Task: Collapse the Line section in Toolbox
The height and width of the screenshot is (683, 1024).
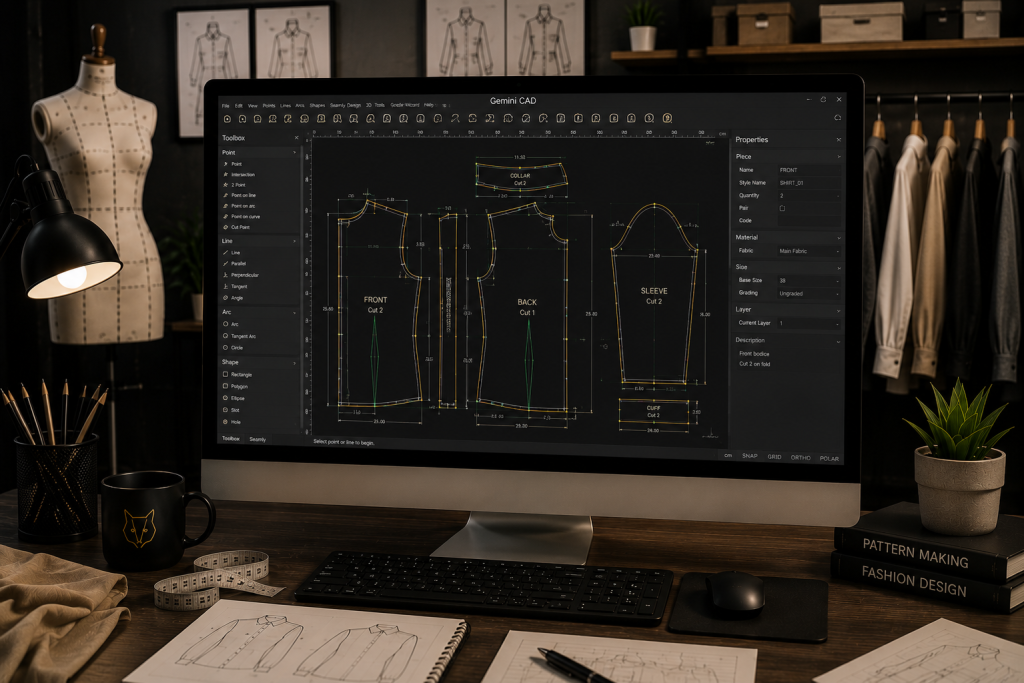Action: point(295,242)
